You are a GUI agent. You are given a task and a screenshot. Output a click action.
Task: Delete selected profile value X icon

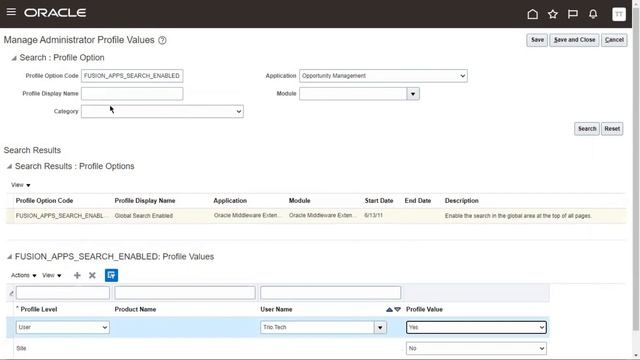92,276
